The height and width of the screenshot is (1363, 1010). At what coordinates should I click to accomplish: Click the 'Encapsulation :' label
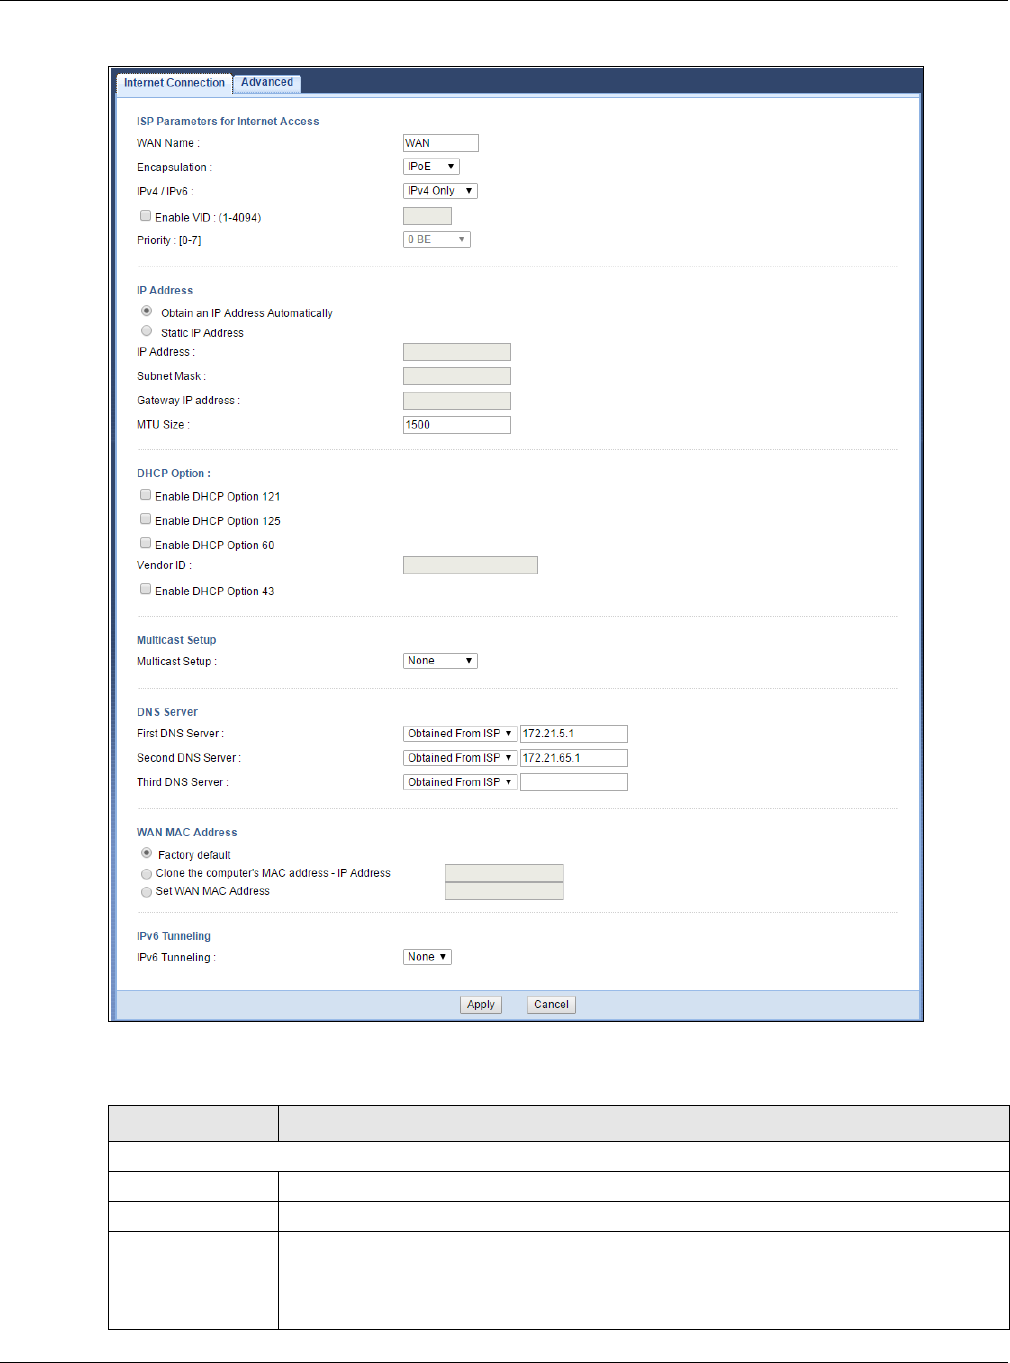174,167
